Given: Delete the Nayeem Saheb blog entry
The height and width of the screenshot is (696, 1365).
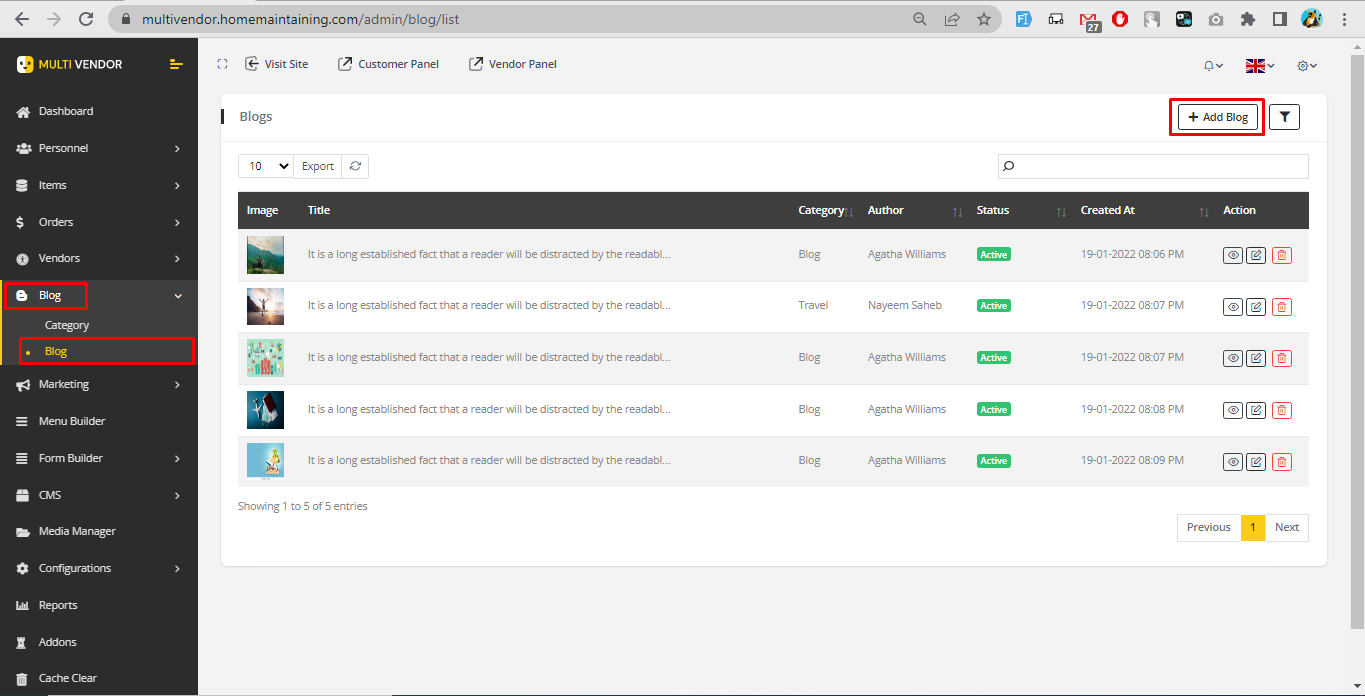Looking at the screenshot, I should (x=1281, y=307).
